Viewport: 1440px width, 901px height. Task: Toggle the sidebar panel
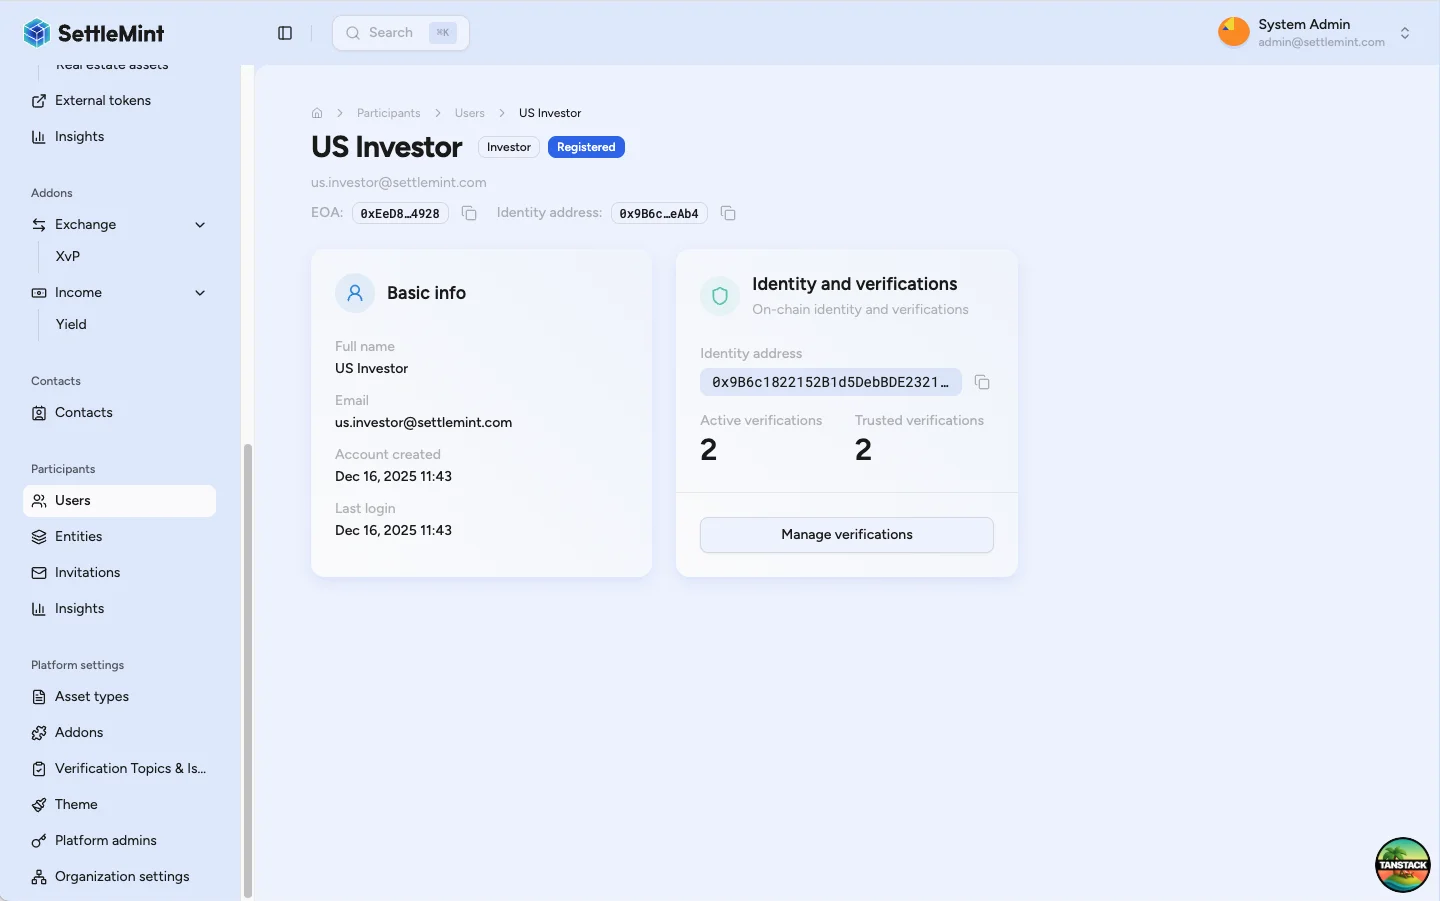tap(285, 33)
